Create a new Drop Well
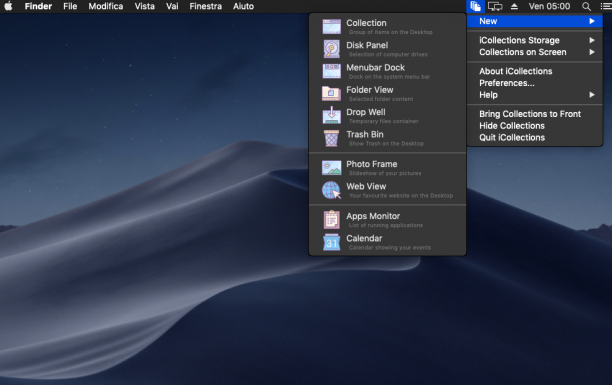The height and width of the screenshot is (385, 612). click(387, 116)
